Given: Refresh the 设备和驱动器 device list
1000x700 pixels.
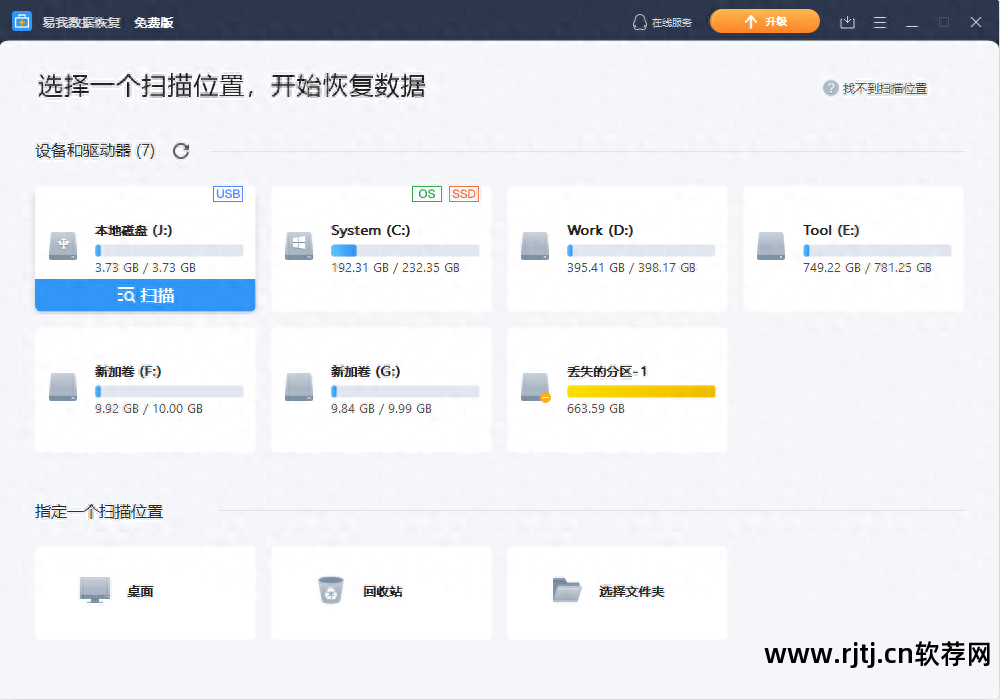Looking at the screenshot, I should (180, 150).
